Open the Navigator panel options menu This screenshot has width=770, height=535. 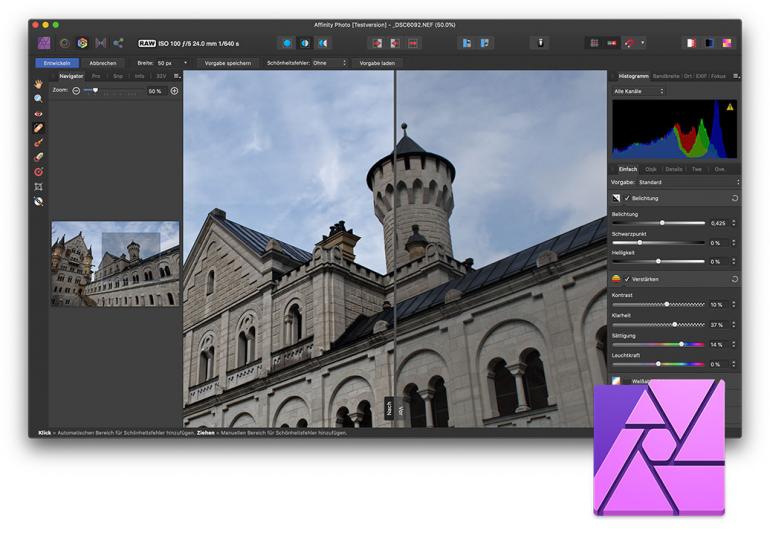tap(177, 76)
